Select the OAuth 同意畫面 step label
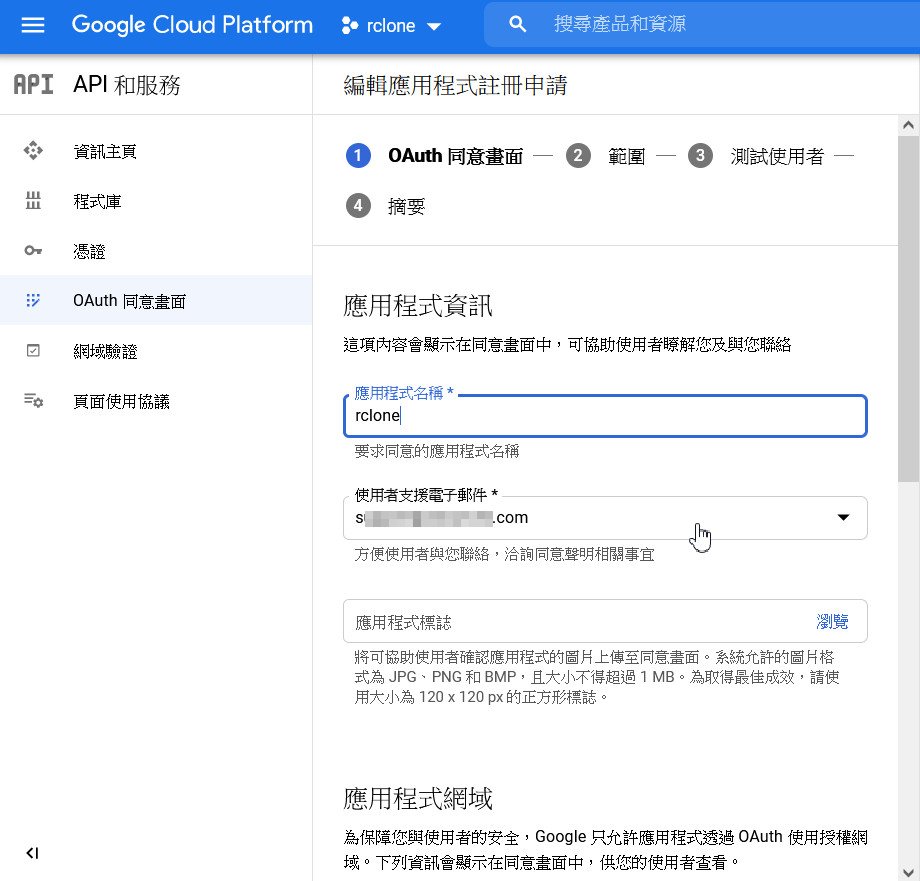 (455, 156)
